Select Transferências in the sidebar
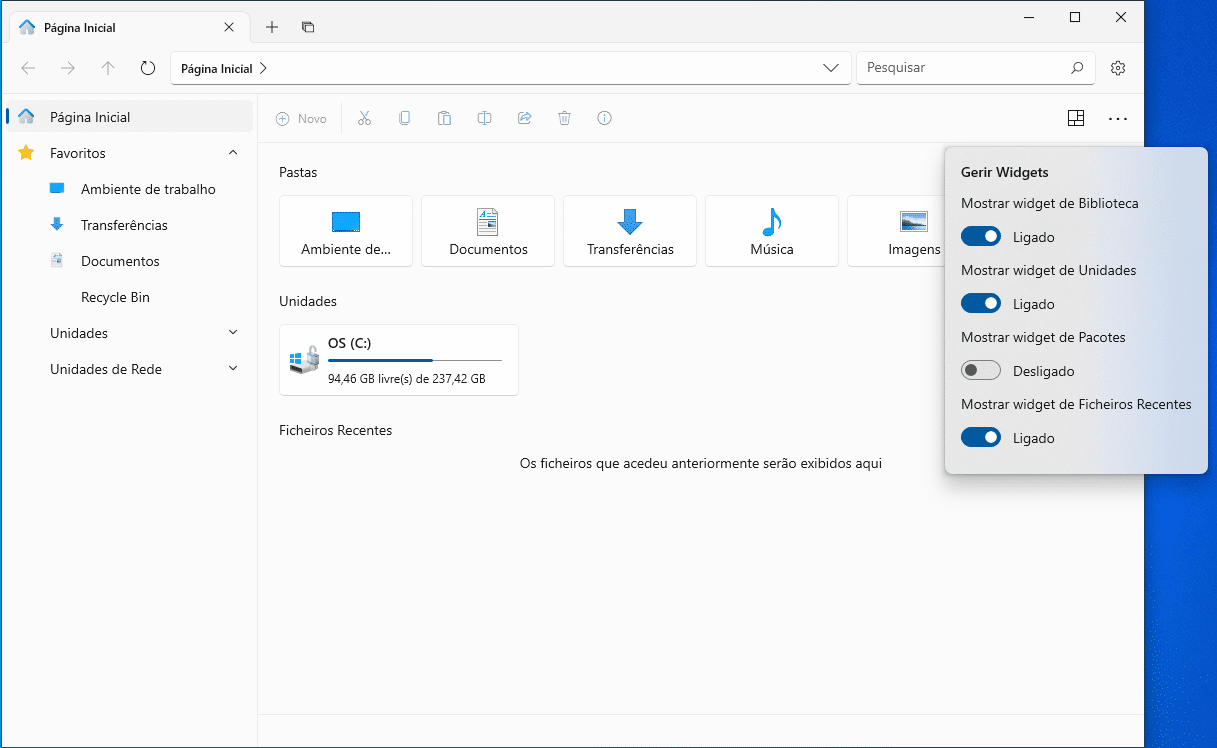The width and height of the screenshot is (1217, 748). tap(124, 225)
